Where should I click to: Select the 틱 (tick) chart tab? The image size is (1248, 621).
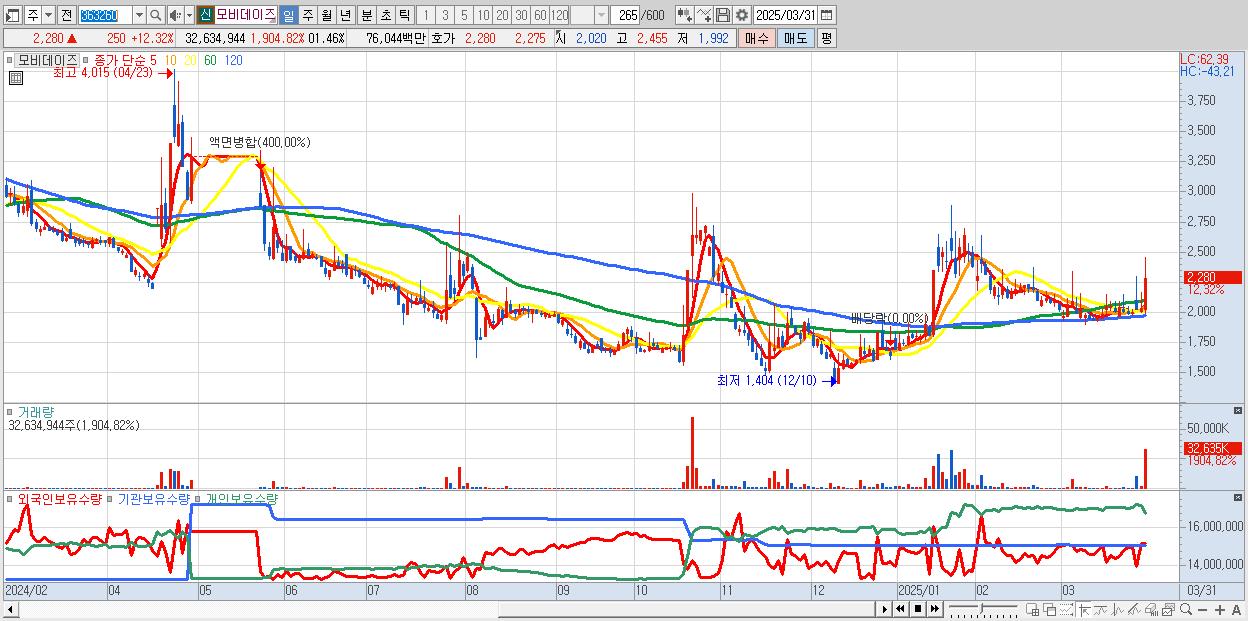point(404,15)
